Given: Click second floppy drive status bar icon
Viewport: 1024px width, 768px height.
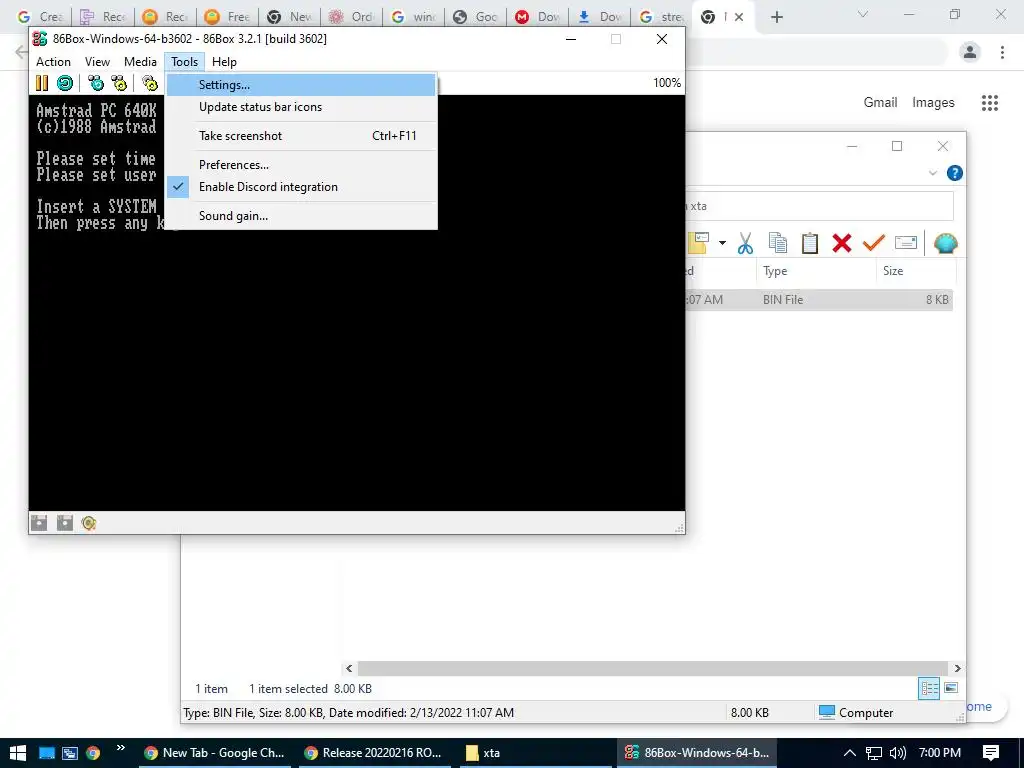Looking at the screenshot, I should tap(64, 522).
